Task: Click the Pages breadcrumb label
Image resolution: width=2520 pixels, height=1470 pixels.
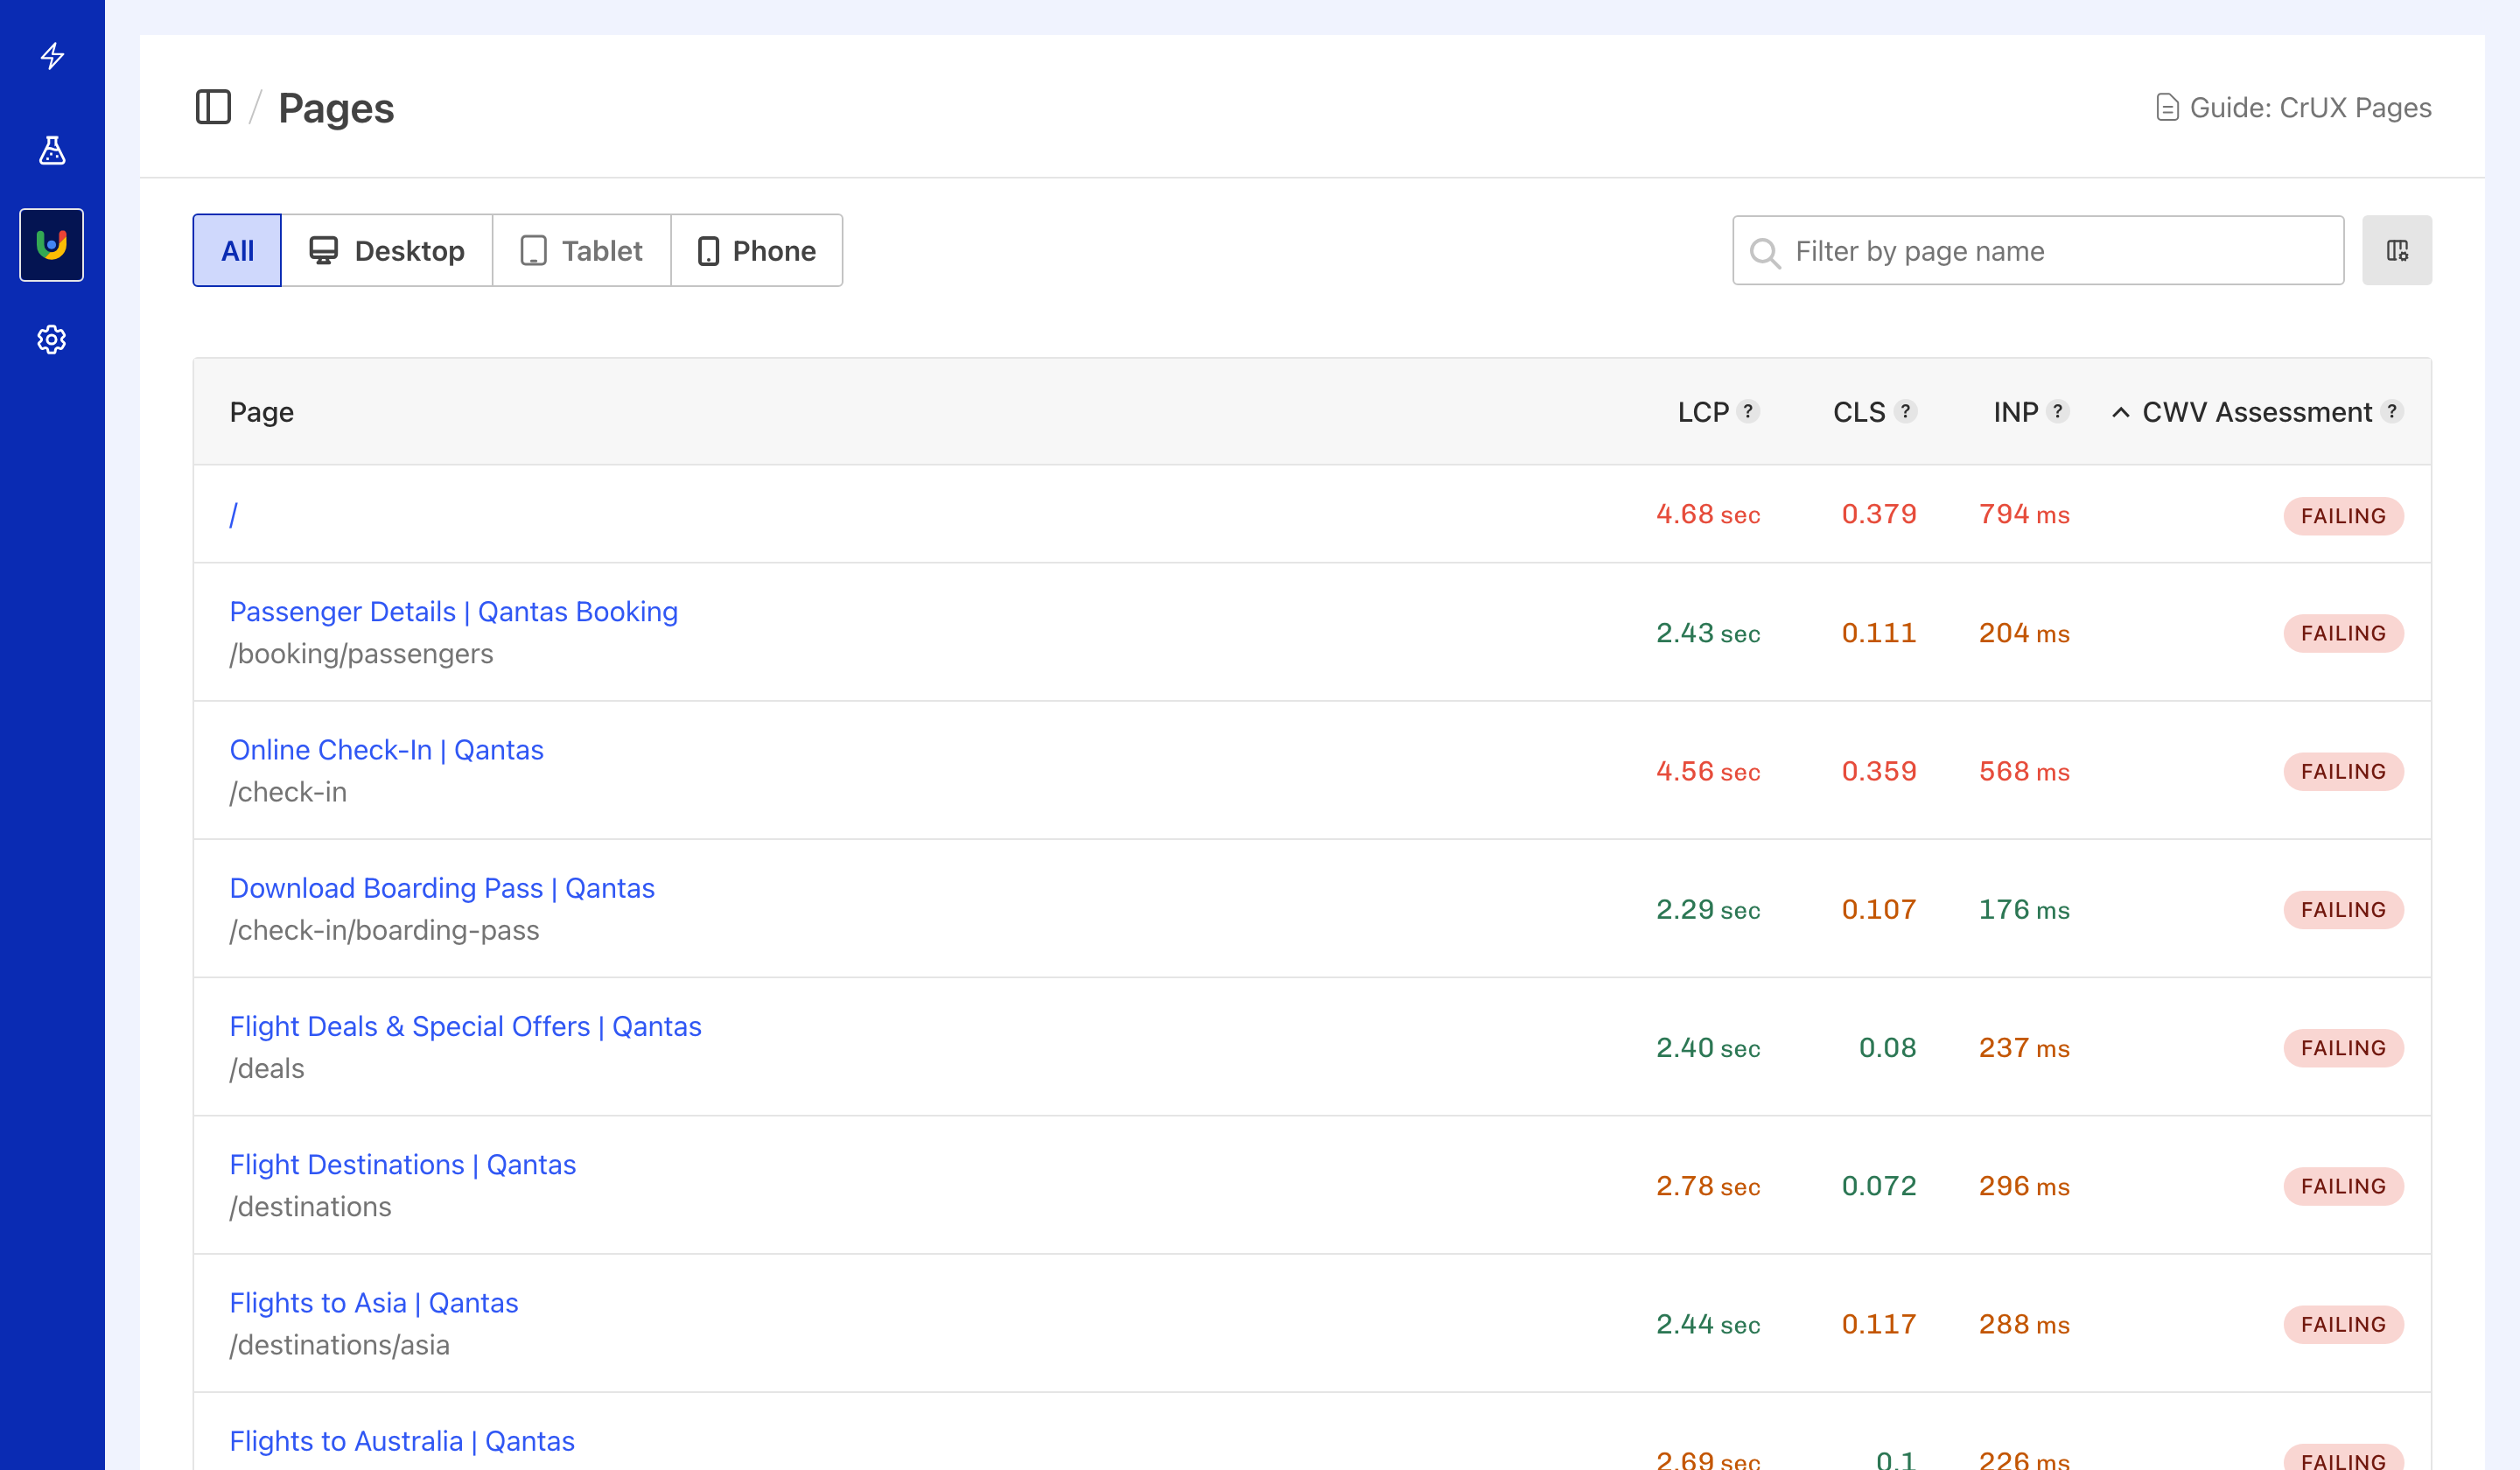Action: (336, 108)
